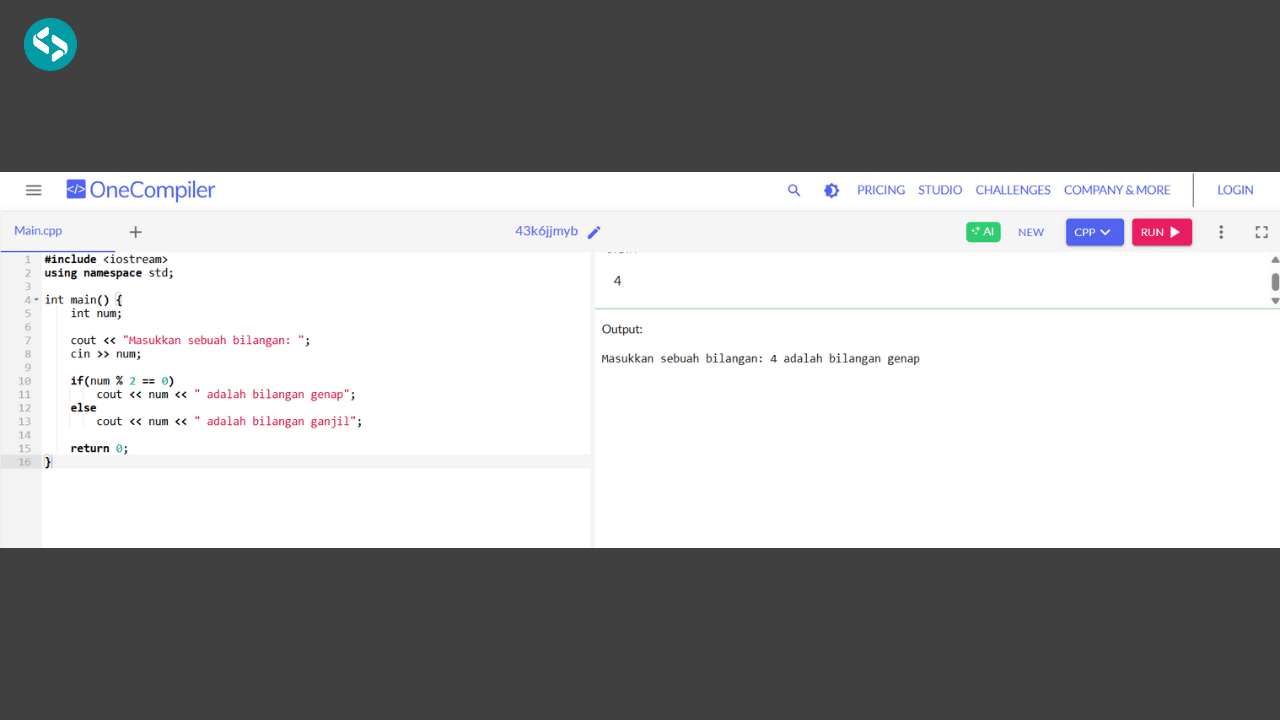Select the Main.cpp tab
The width and height of the screenshot is (1280, 720).
point(38,231)
